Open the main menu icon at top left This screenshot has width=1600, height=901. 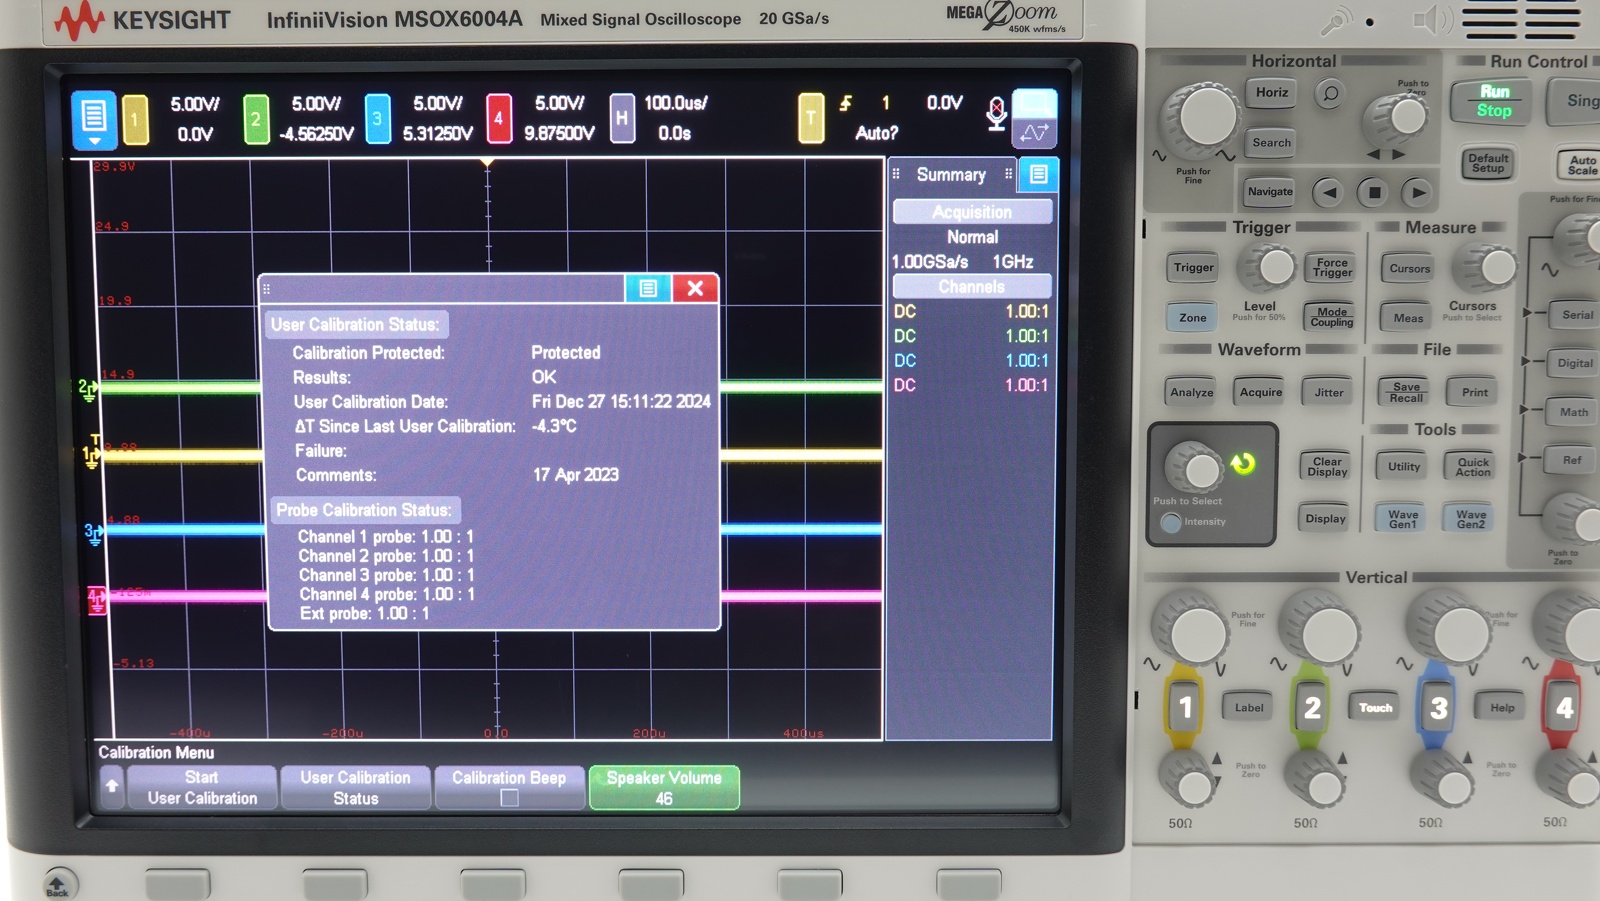[x=94, y=119]
